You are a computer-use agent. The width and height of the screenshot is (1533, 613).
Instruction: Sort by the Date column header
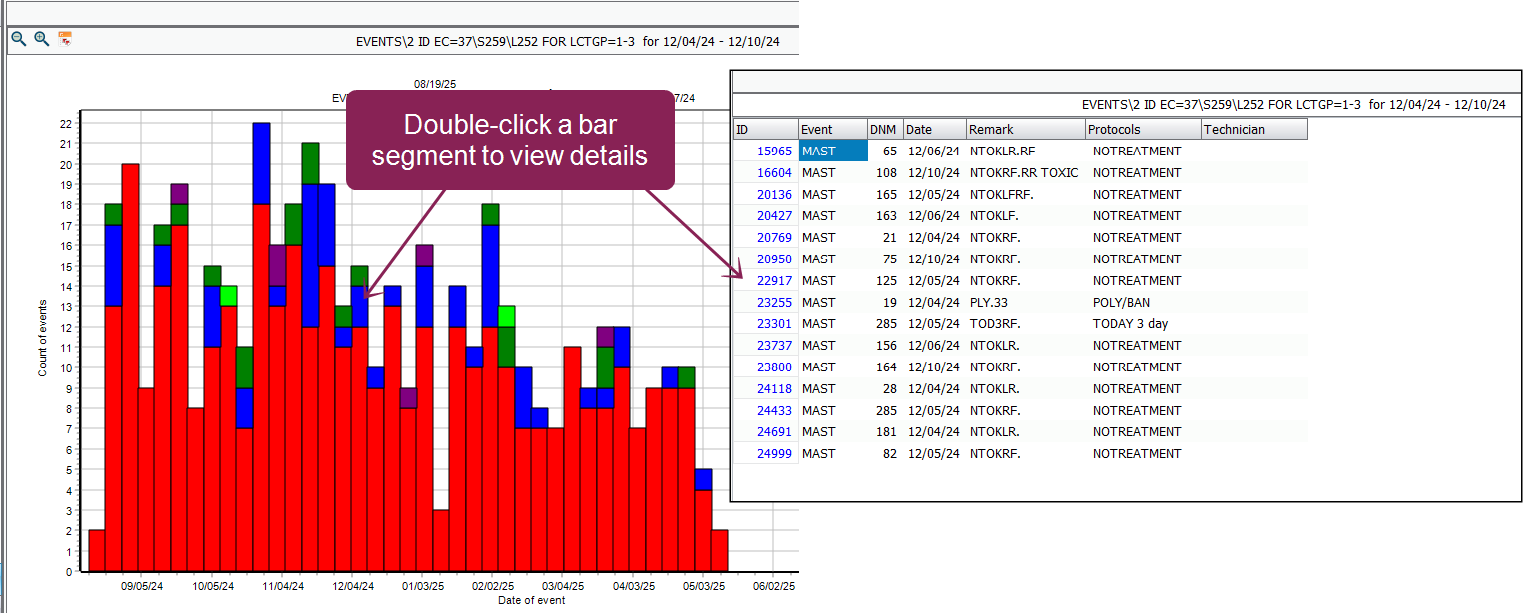click(934, 129)
